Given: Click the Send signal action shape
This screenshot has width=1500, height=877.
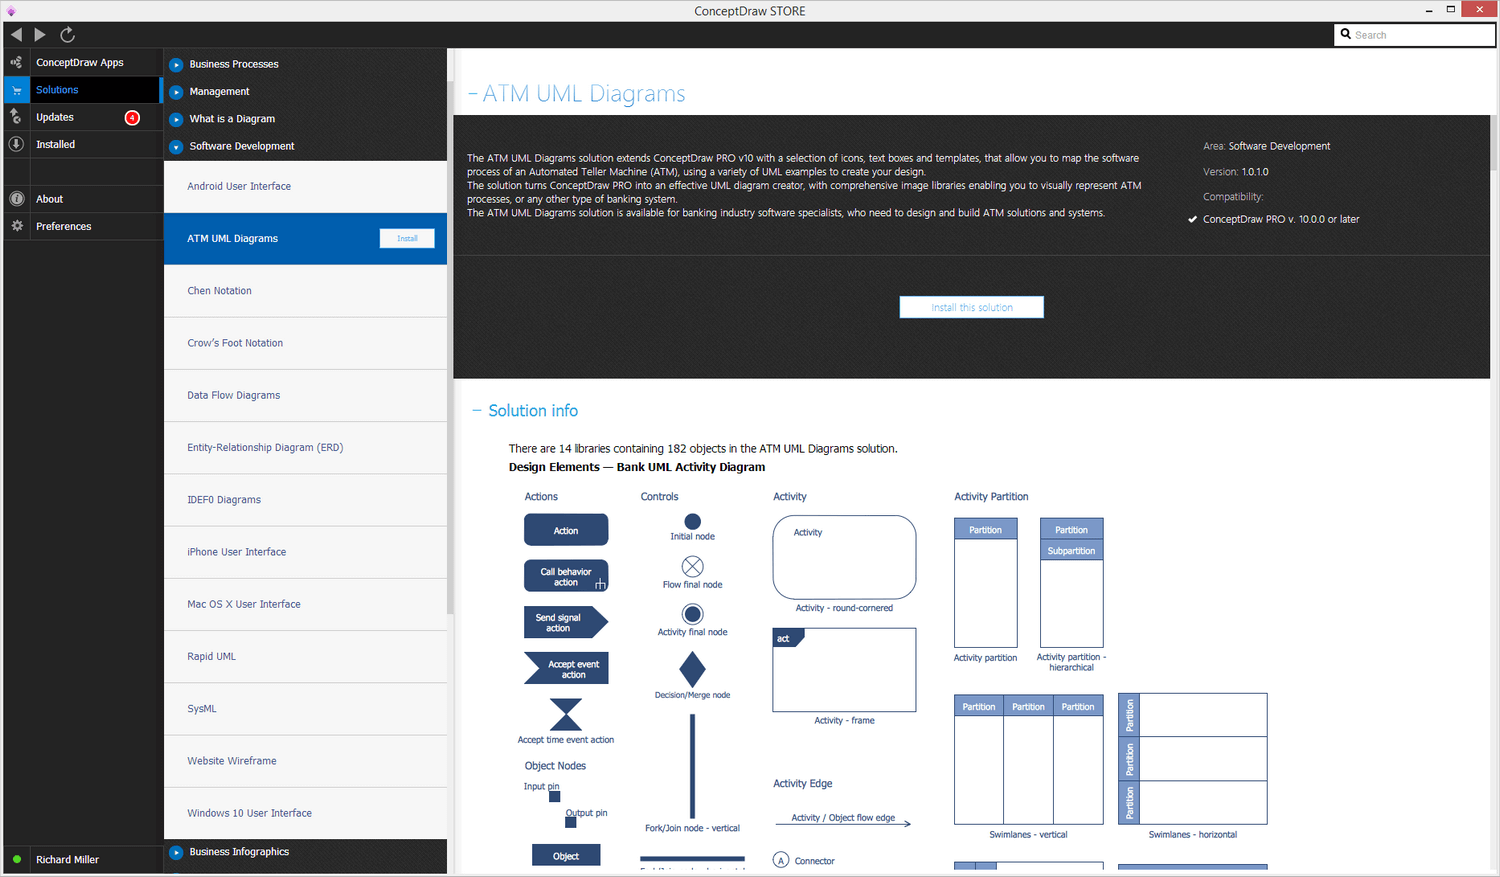Looking at the screenshot, I should tap(566, 622).
